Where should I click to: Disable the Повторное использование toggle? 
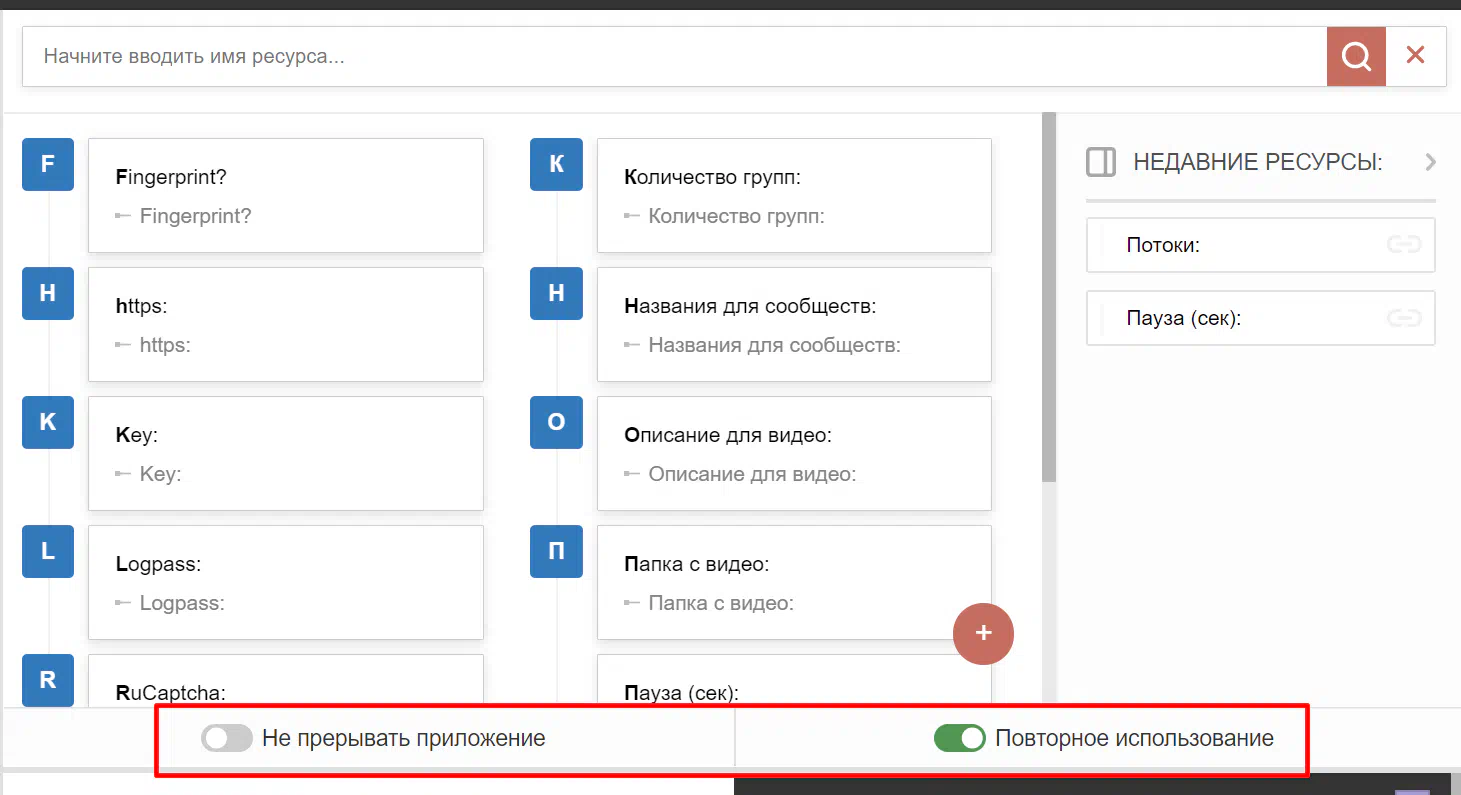959,739
